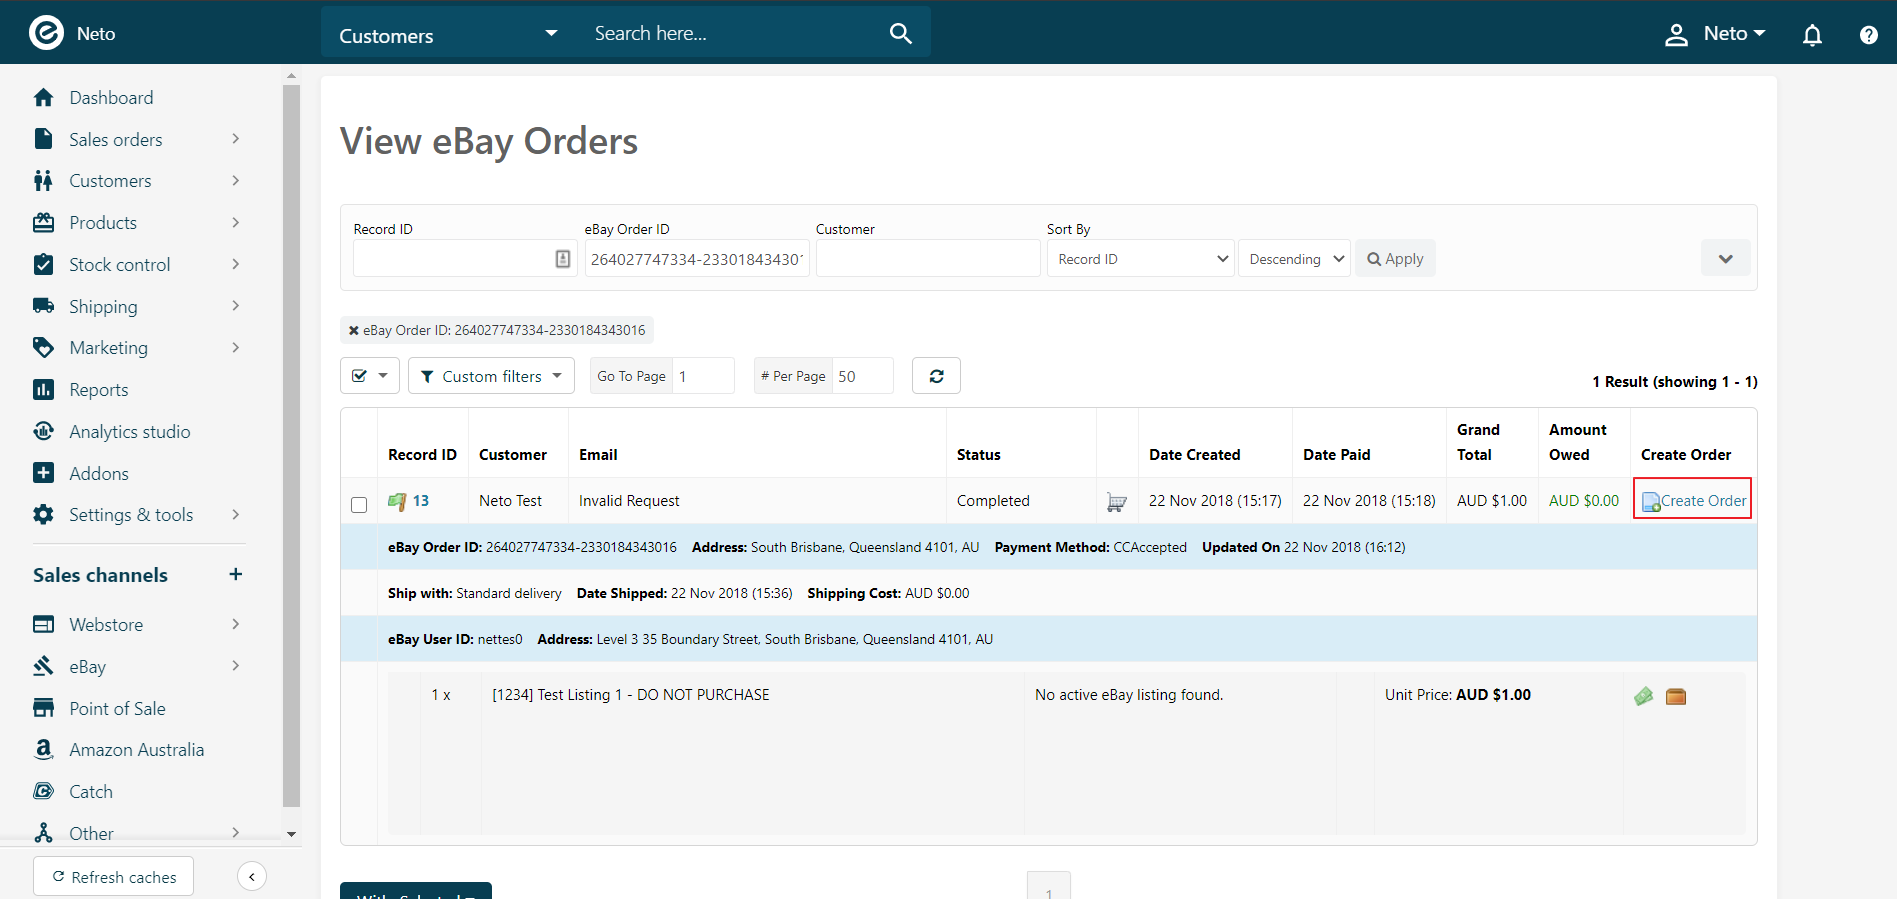The height and width of the screenshot is (899, 1897).
Task: Click the Customer filter input
Action: pyautogui.click(x=928, y=259)
